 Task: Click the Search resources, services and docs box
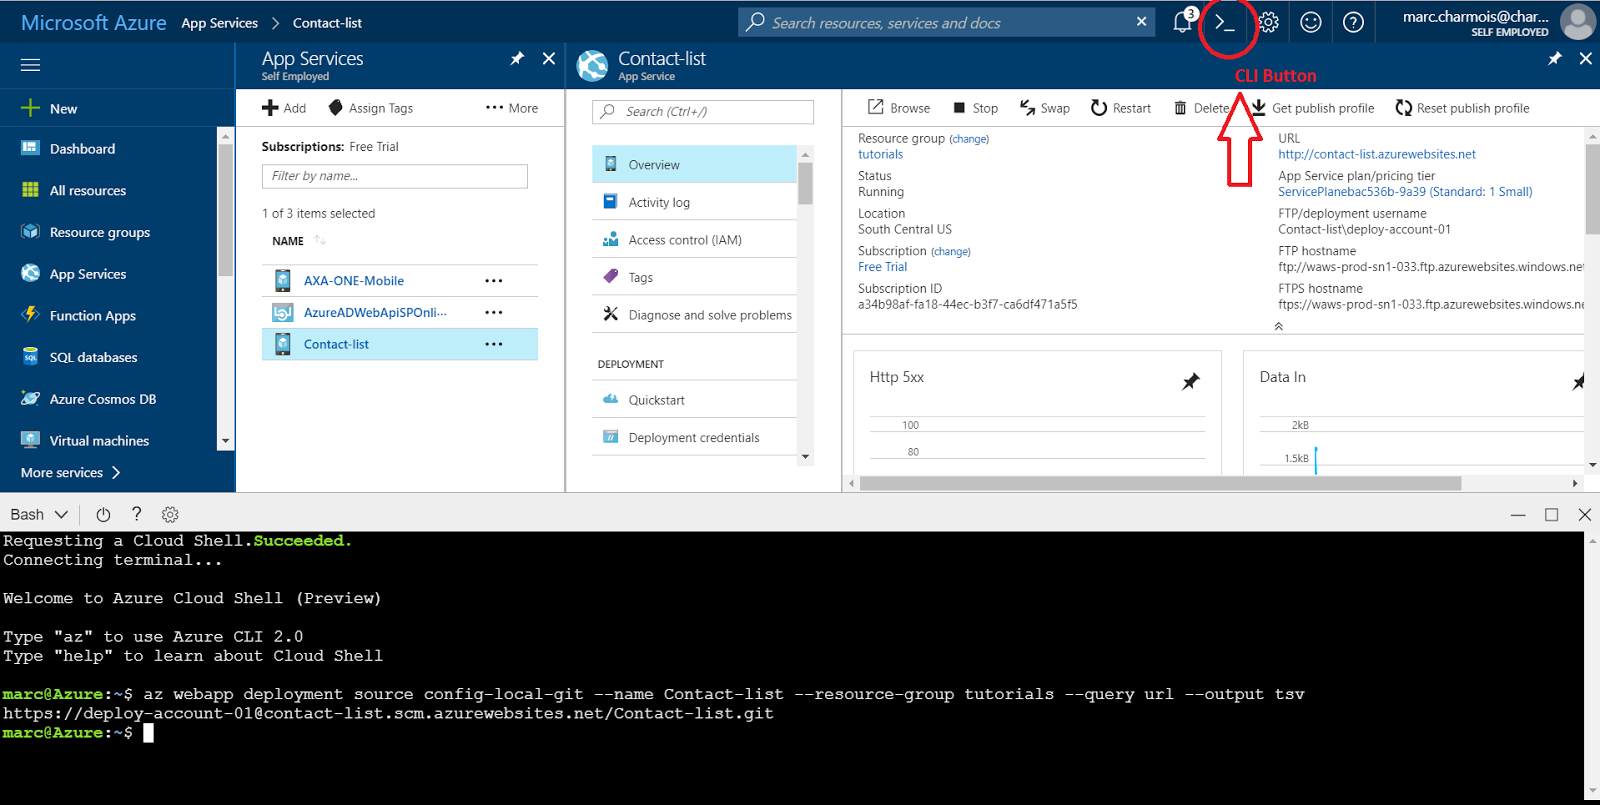pyautogui.click(x=946, y=22)
